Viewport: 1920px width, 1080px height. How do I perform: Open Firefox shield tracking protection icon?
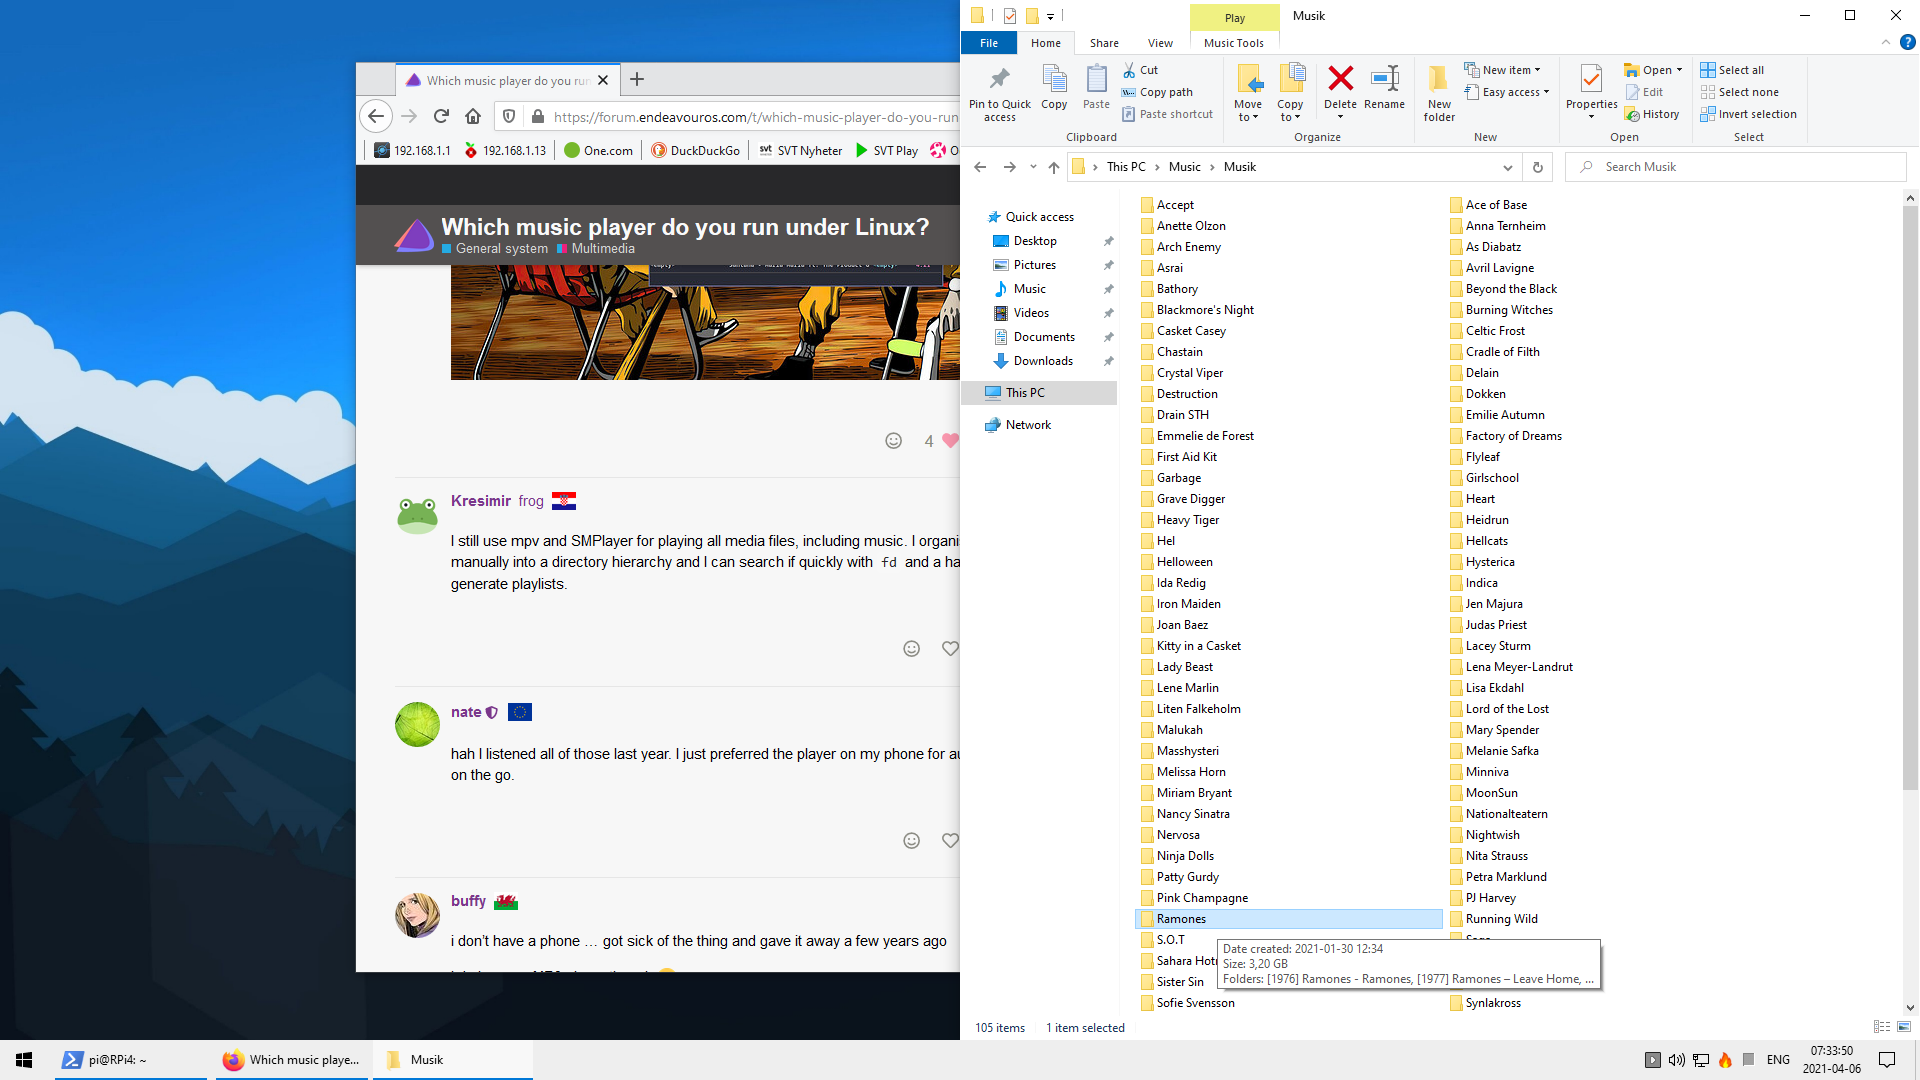509,117
